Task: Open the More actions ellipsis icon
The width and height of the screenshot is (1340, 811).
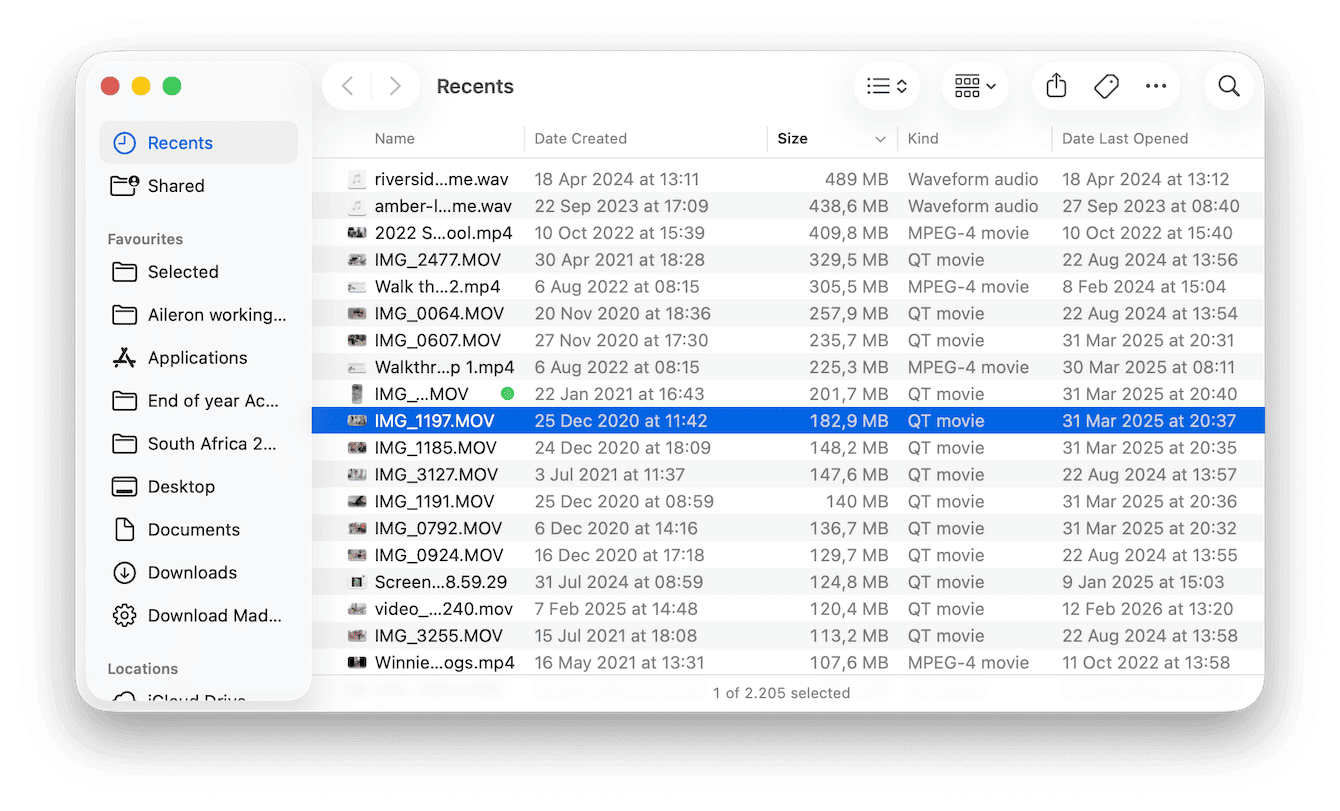Action: 1156,86
